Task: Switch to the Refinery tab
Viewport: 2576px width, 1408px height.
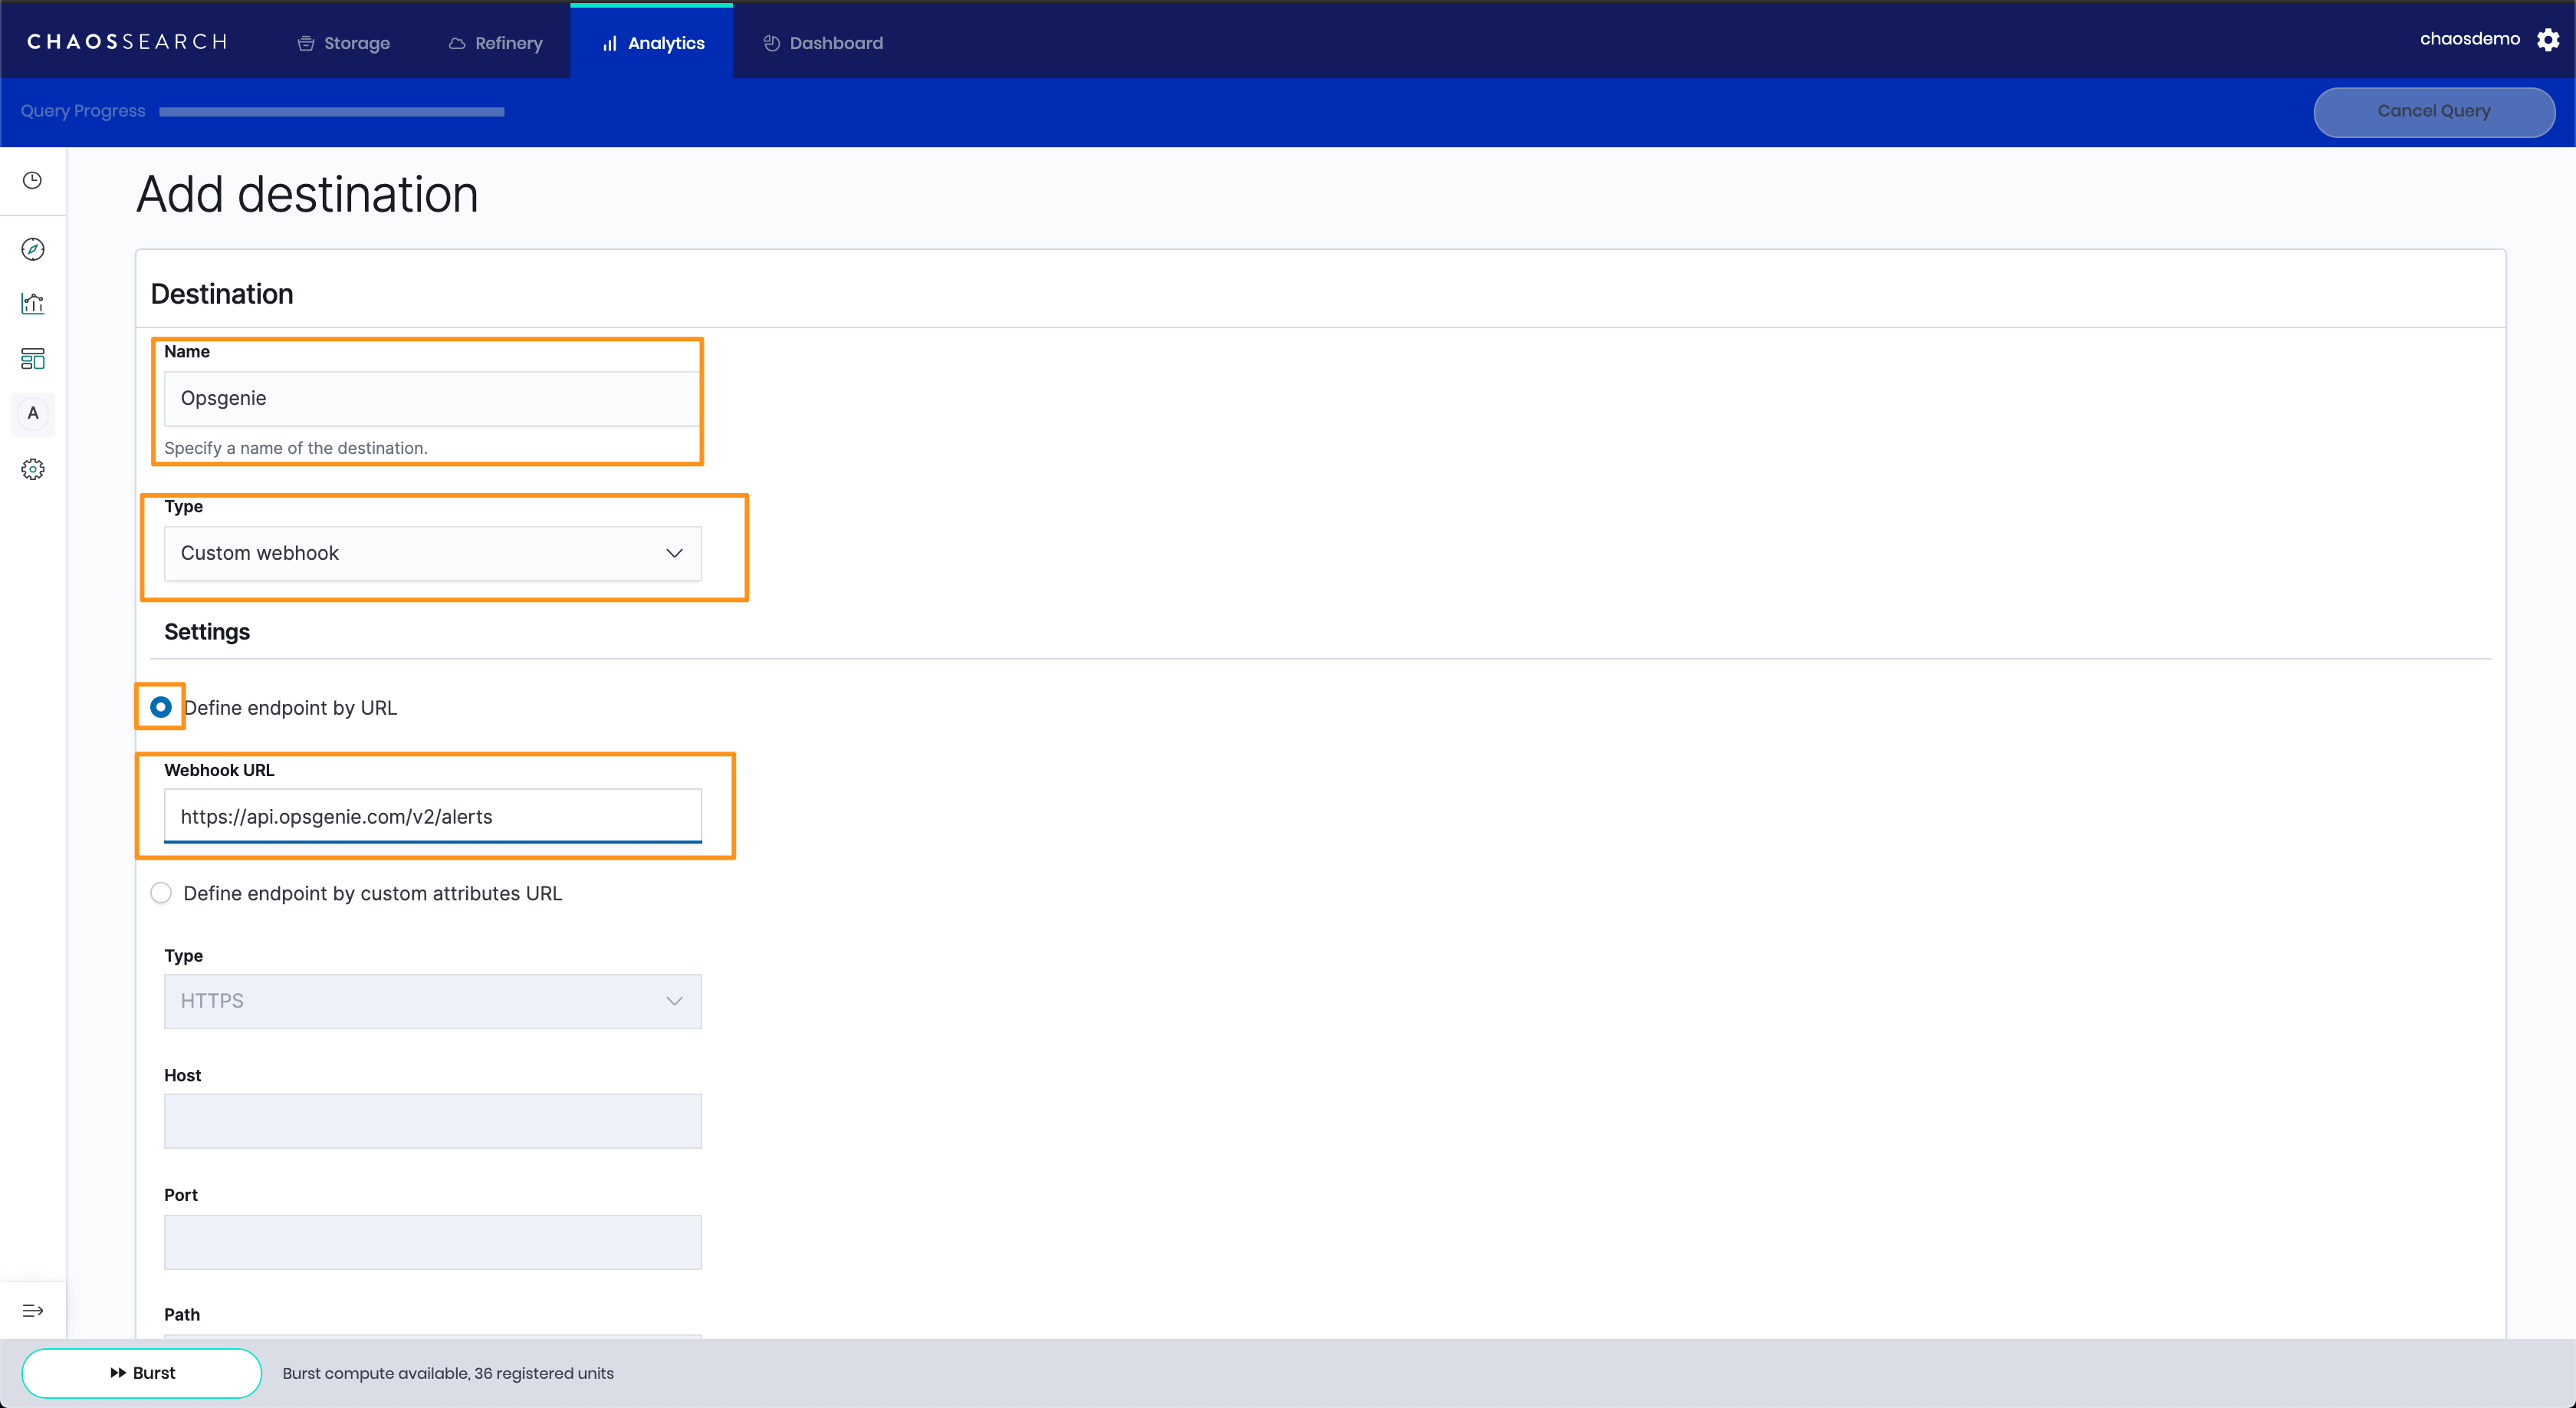Action: [495, 43]
